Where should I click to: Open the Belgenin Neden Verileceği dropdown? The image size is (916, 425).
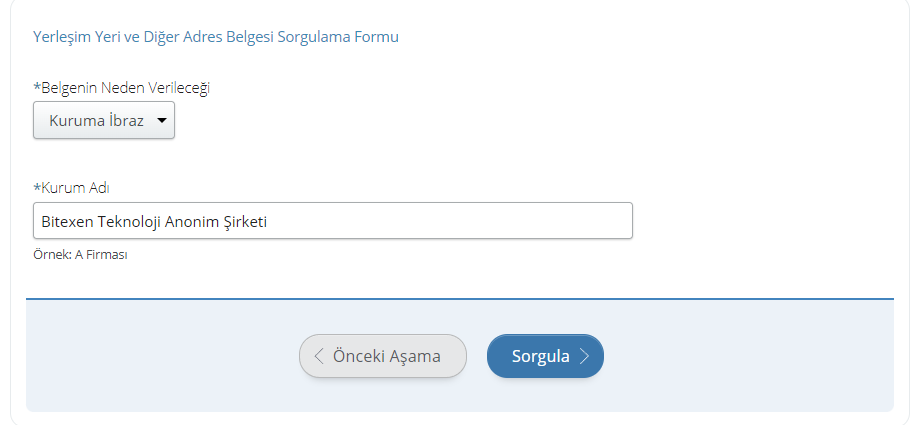[x=104, y=120]
